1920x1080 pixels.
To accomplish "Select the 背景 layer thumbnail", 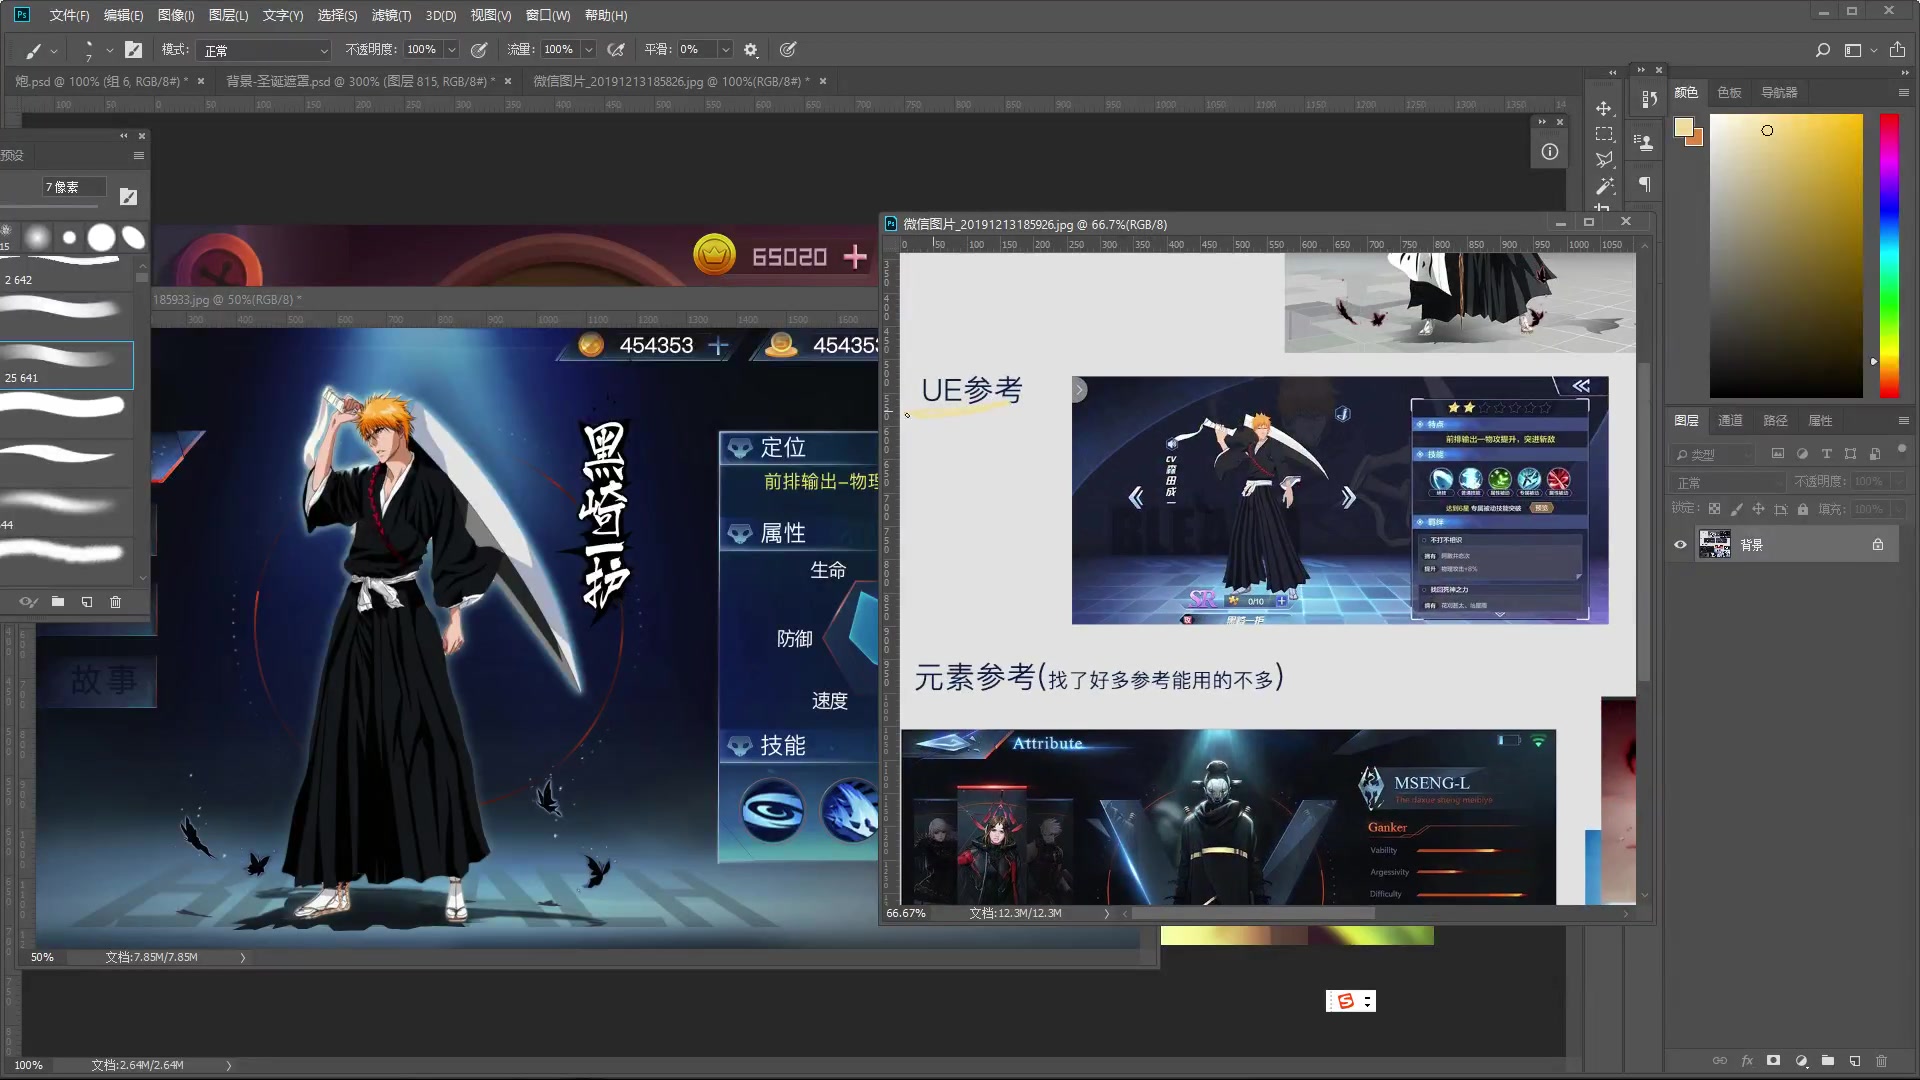I will click(x=1715, y=545).
